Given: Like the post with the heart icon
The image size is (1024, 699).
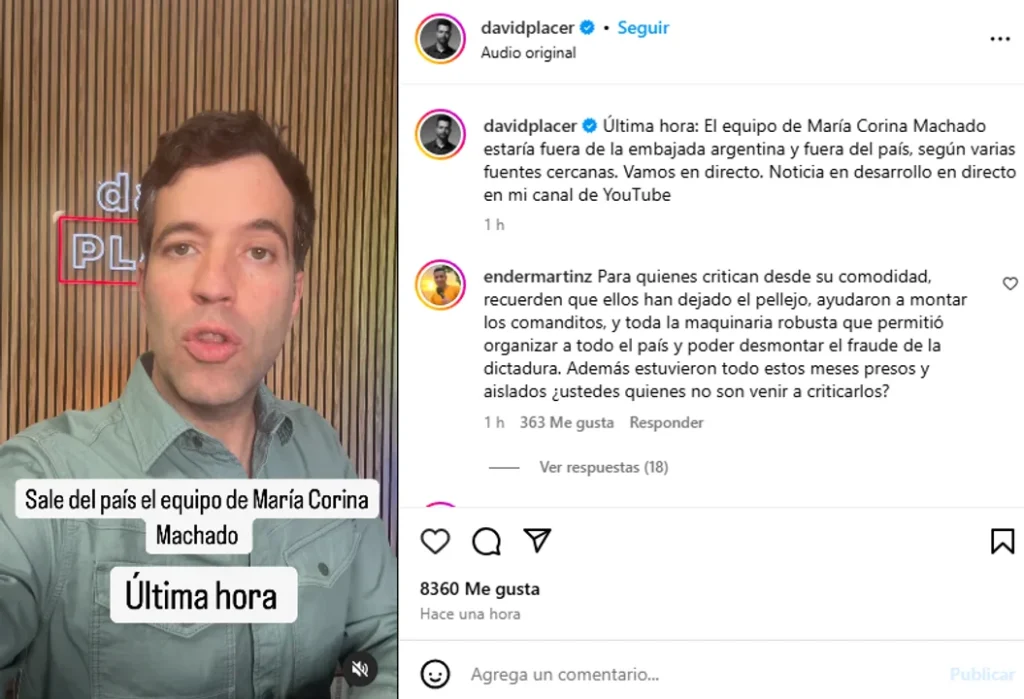Looking at the screenshot, I should click(x=435, y=541).
